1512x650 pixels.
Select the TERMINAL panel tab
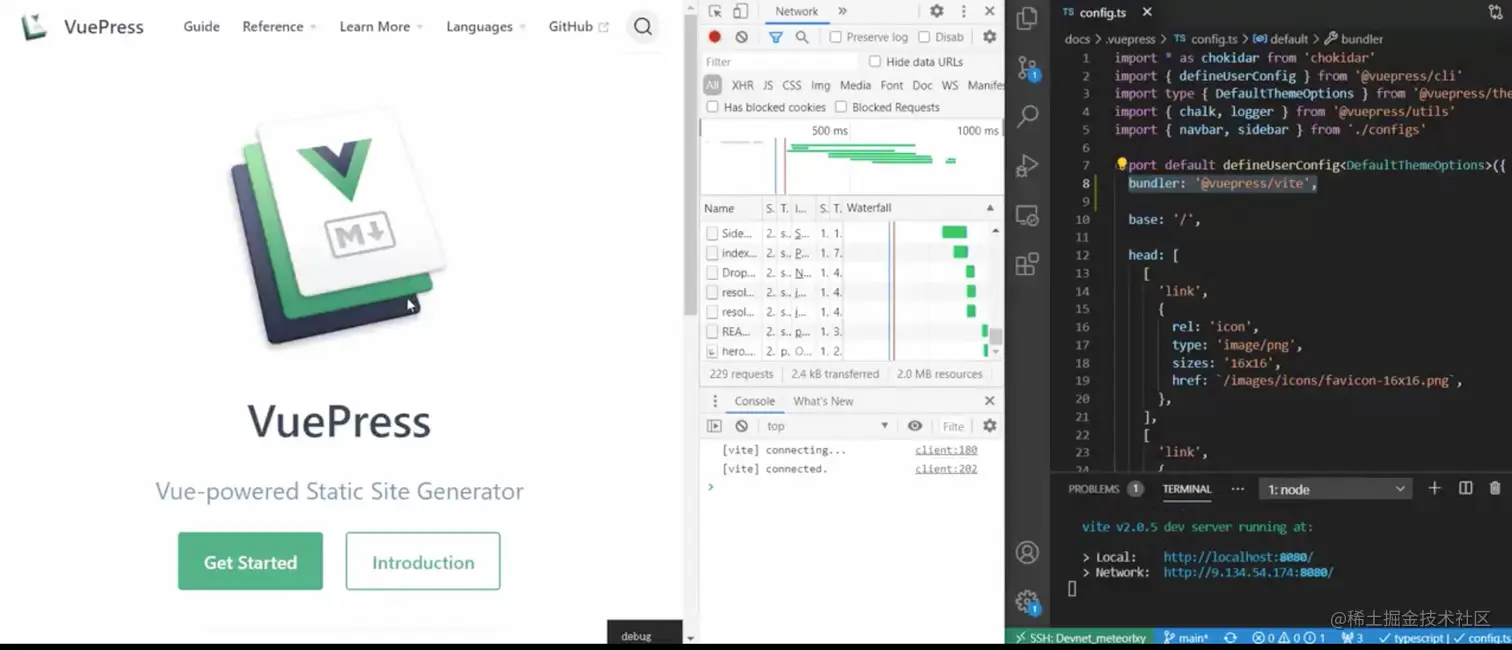(1187, 489)
